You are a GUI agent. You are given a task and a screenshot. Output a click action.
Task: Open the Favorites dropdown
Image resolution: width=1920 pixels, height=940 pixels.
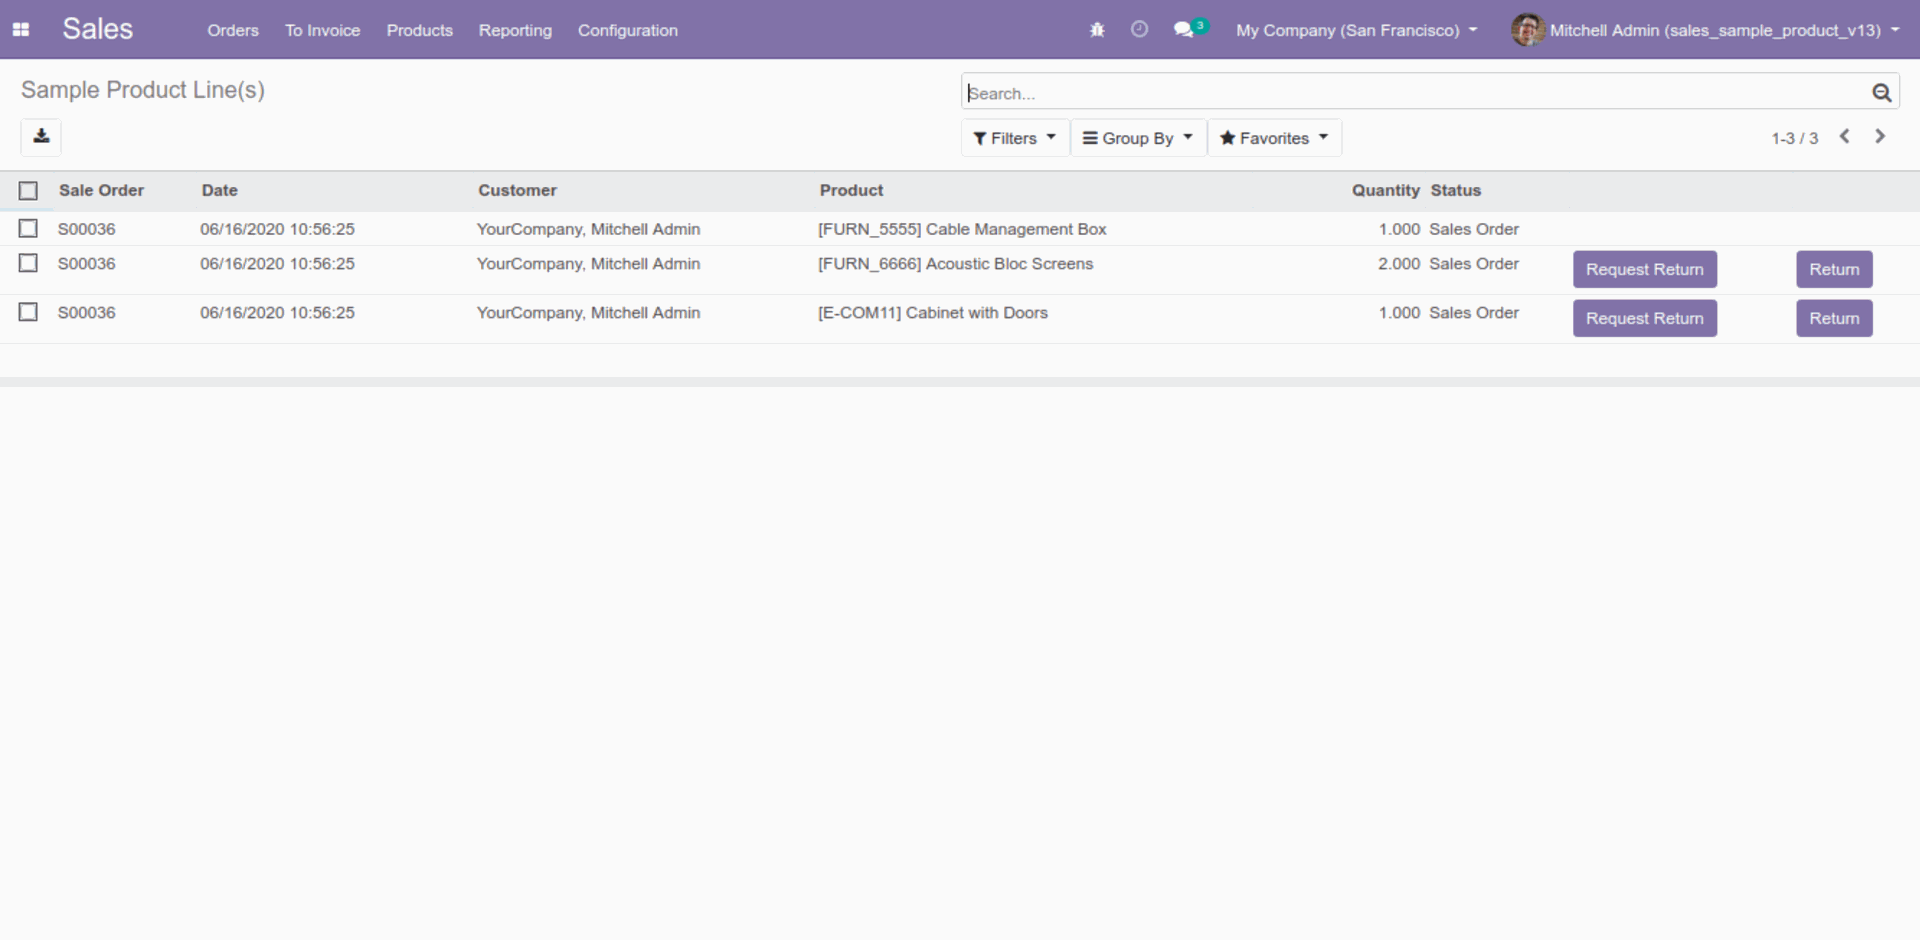(x=1274, y=137)
